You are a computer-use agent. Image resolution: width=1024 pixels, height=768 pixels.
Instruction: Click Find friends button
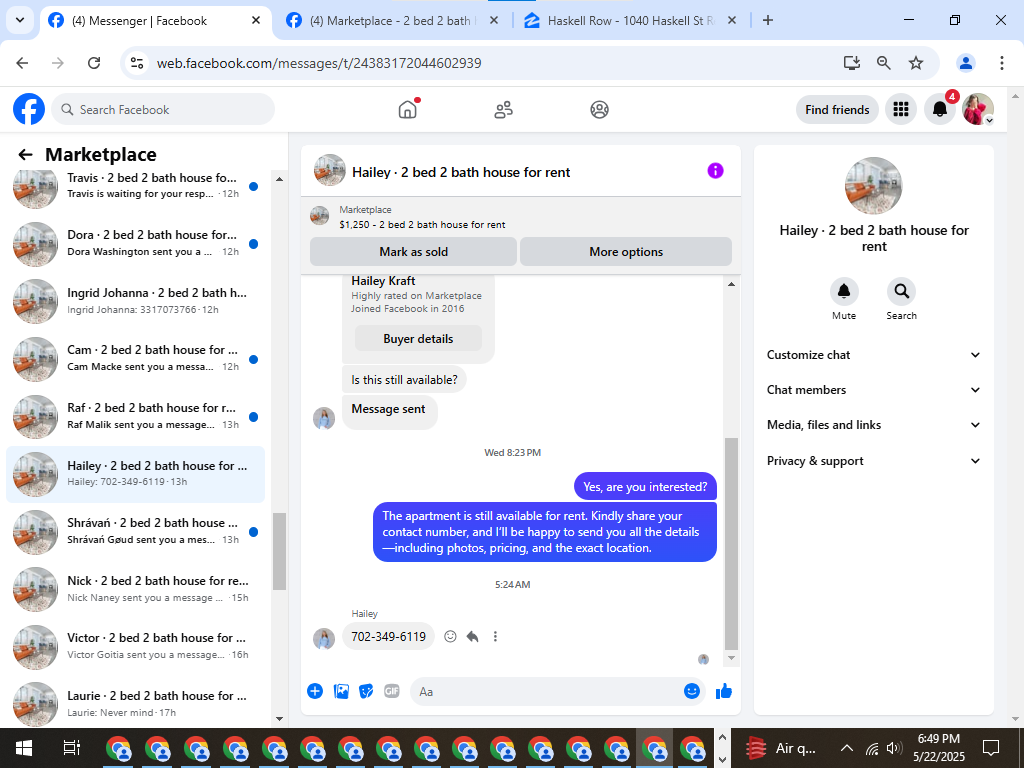click(x=837, y=110)
